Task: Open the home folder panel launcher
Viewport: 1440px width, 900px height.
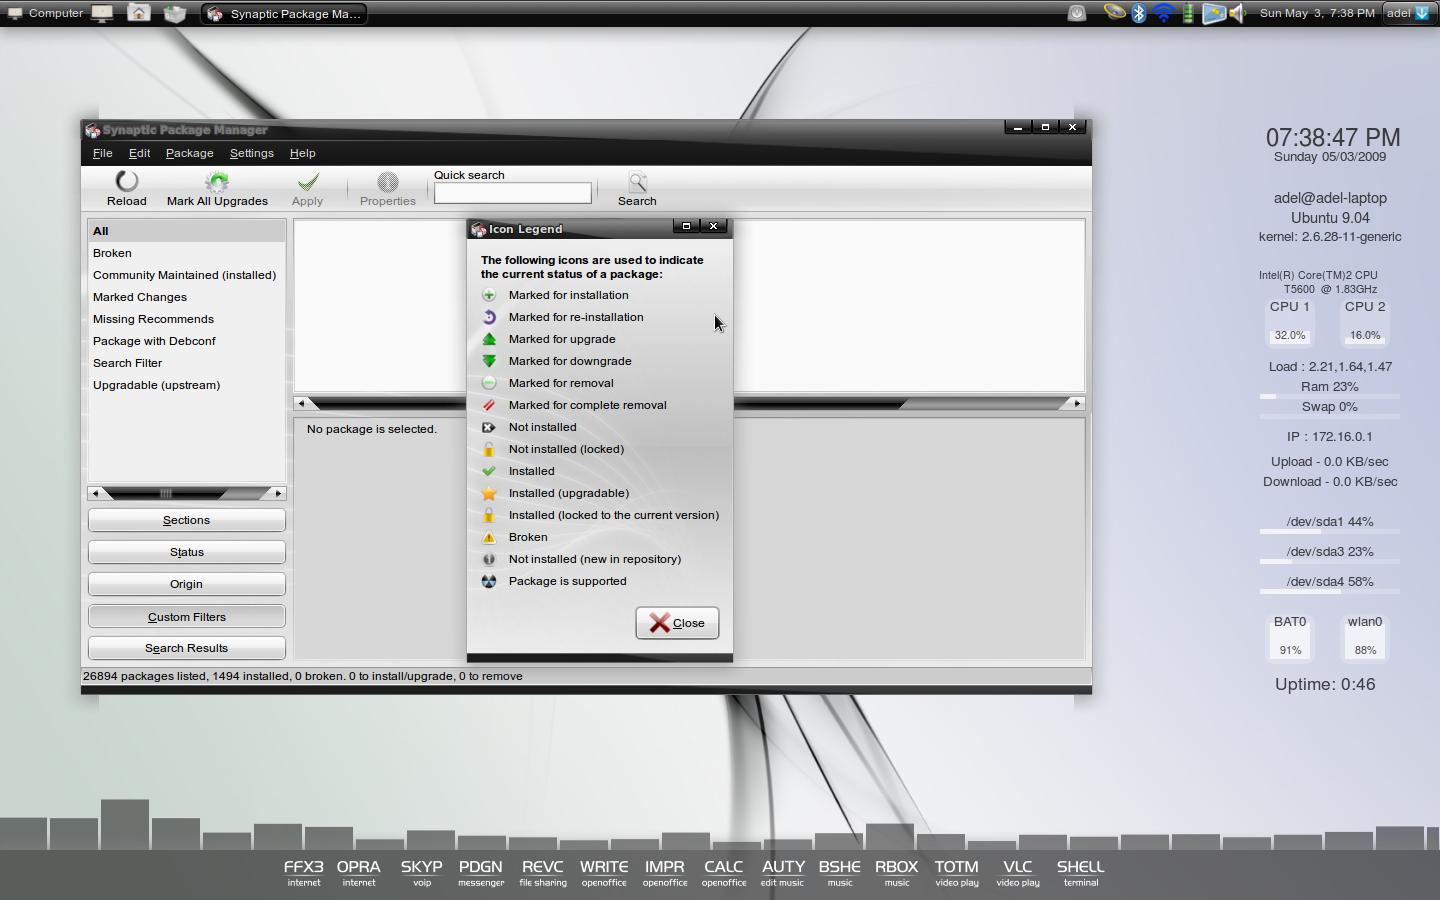Action: click(x=139, y=13)
